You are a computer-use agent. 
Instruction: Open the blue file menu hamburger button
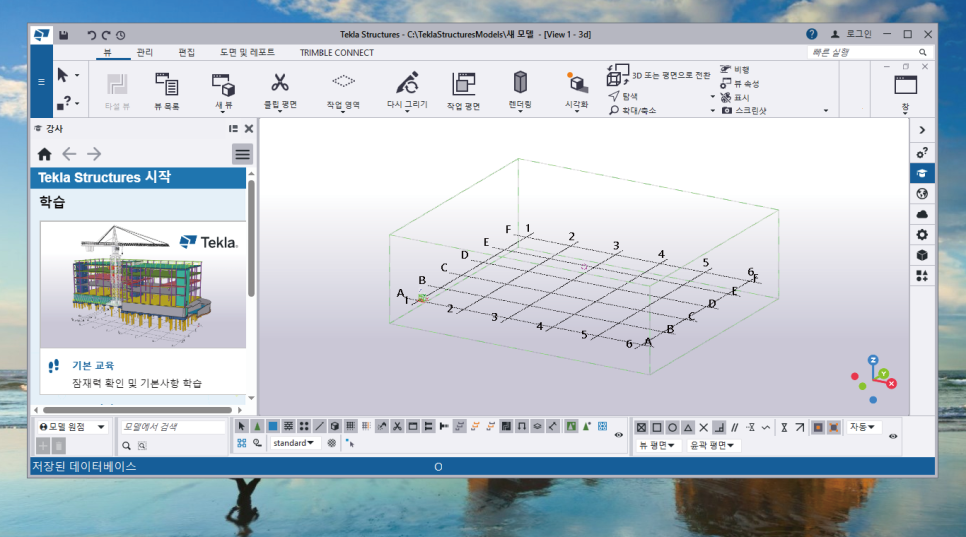[41, 81]
